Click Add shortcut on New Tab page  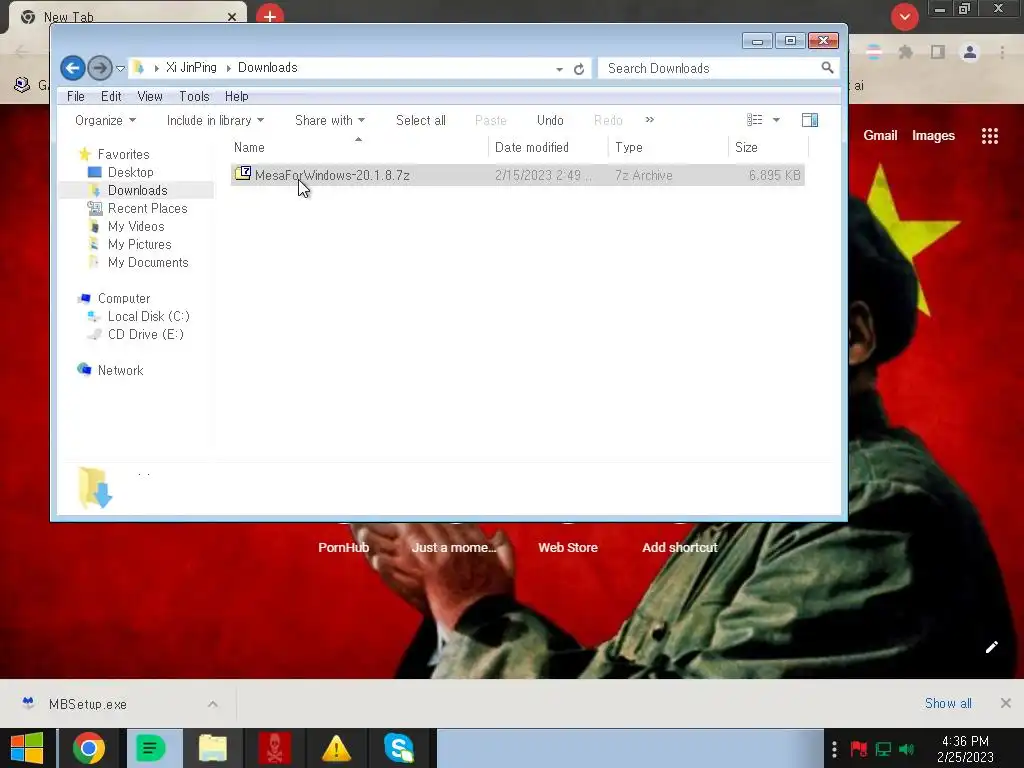pos(679,547)
